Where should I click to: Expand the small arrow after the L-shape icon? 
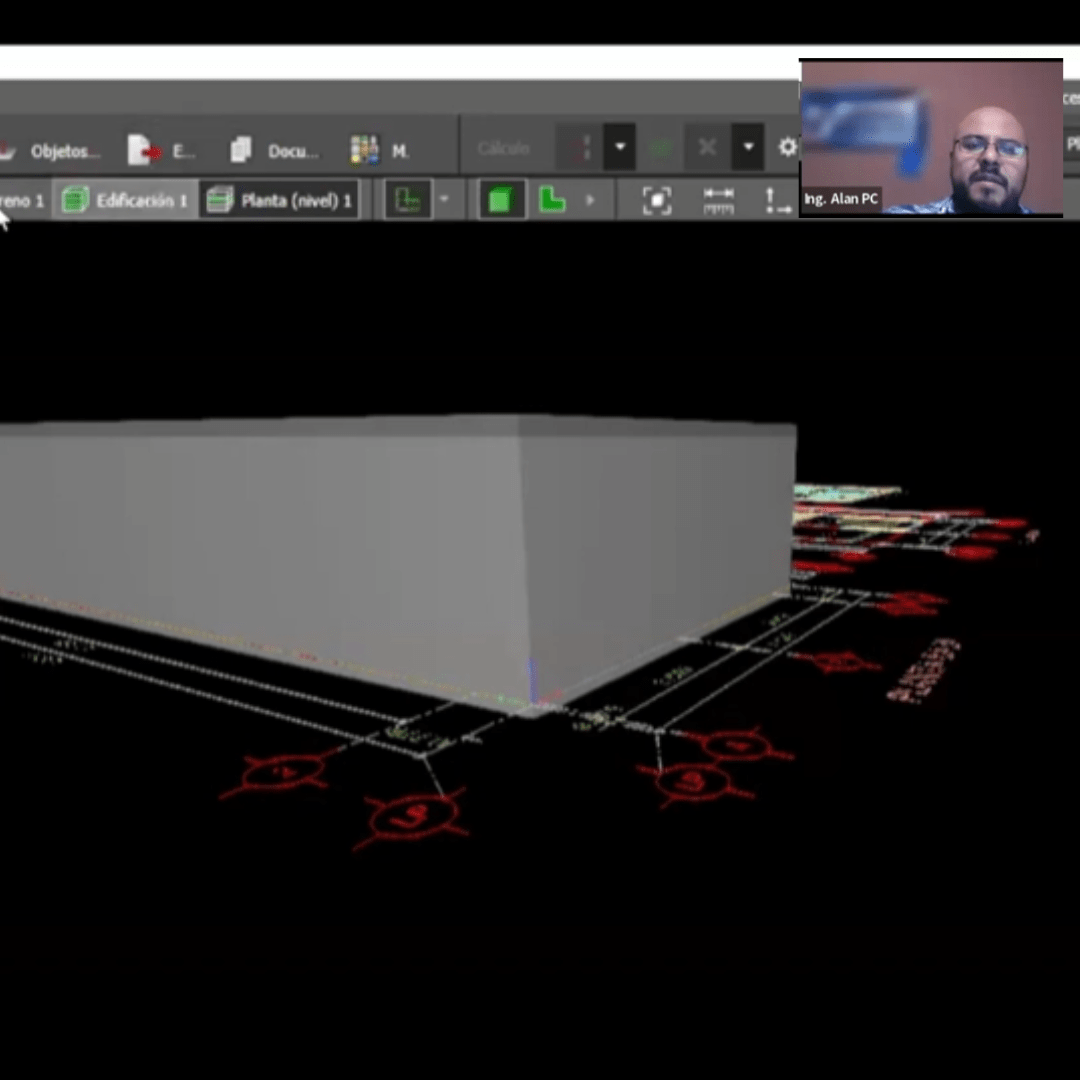pyautogui.click(x=589, y=200)
